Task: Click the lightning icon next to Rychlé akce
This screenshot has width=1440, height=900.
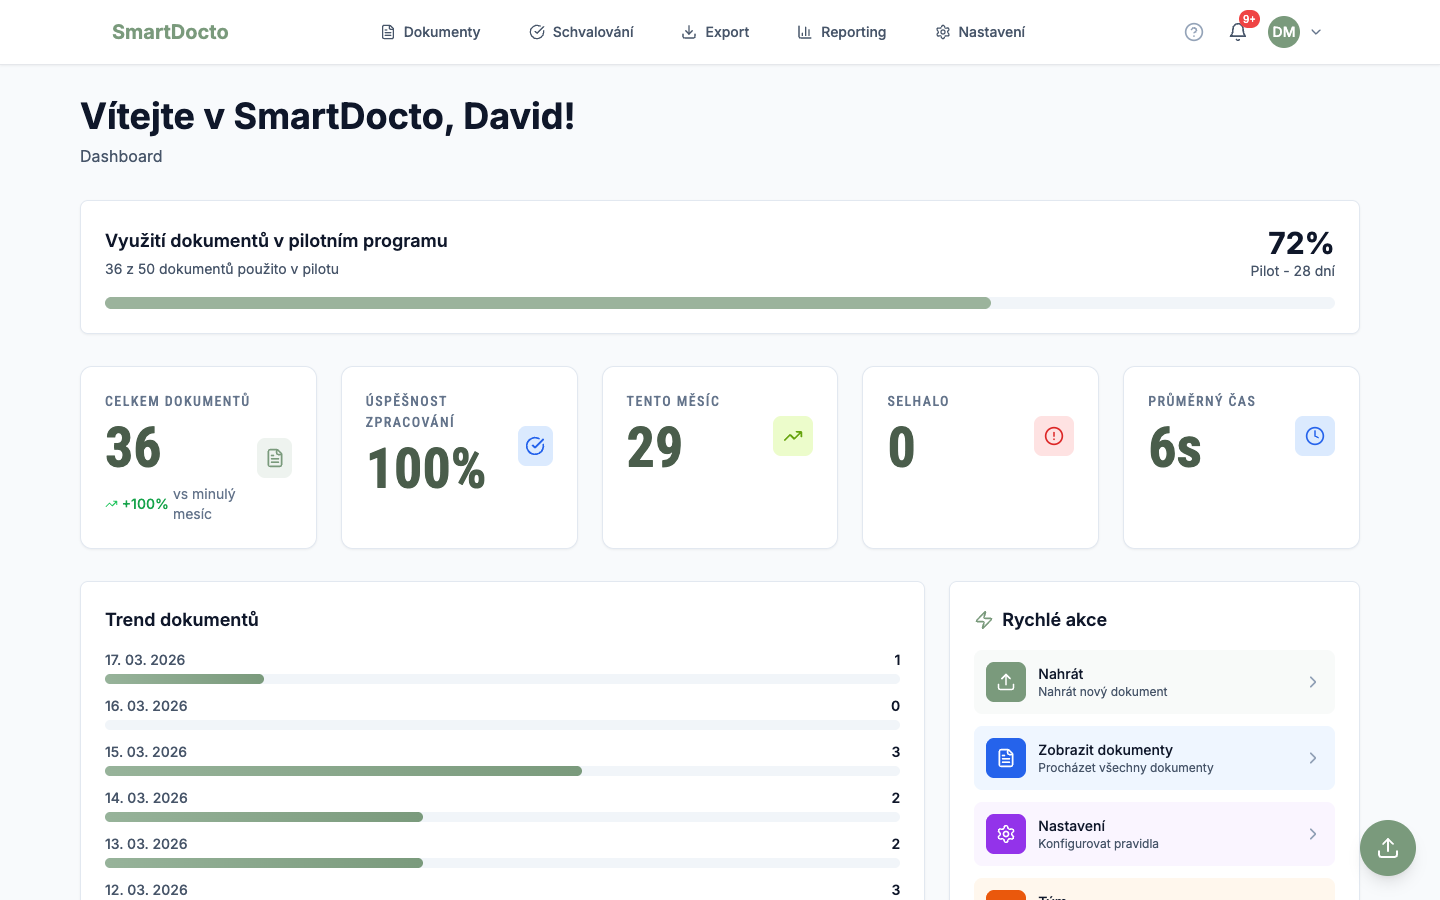Action: click(985, 620)
